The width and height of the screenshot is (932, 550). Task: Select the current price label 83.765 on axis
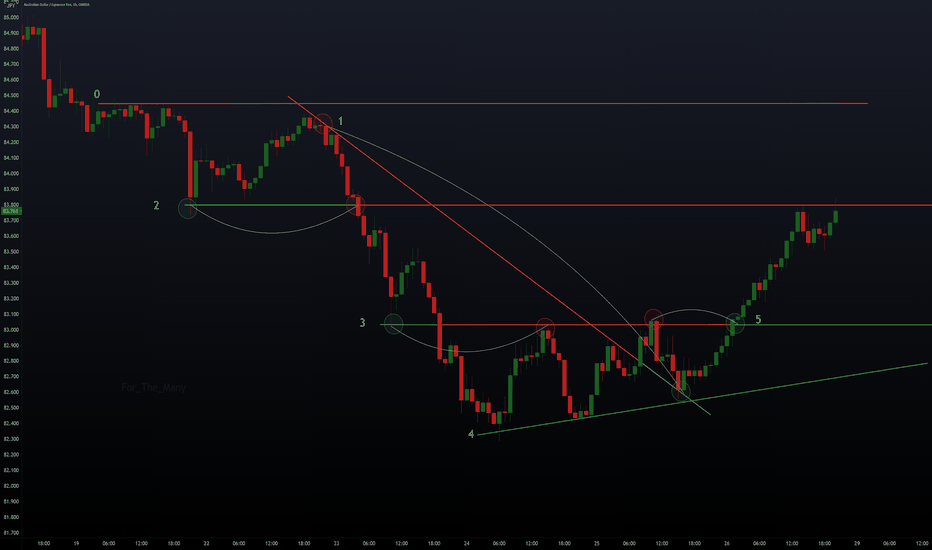point(11,211)
